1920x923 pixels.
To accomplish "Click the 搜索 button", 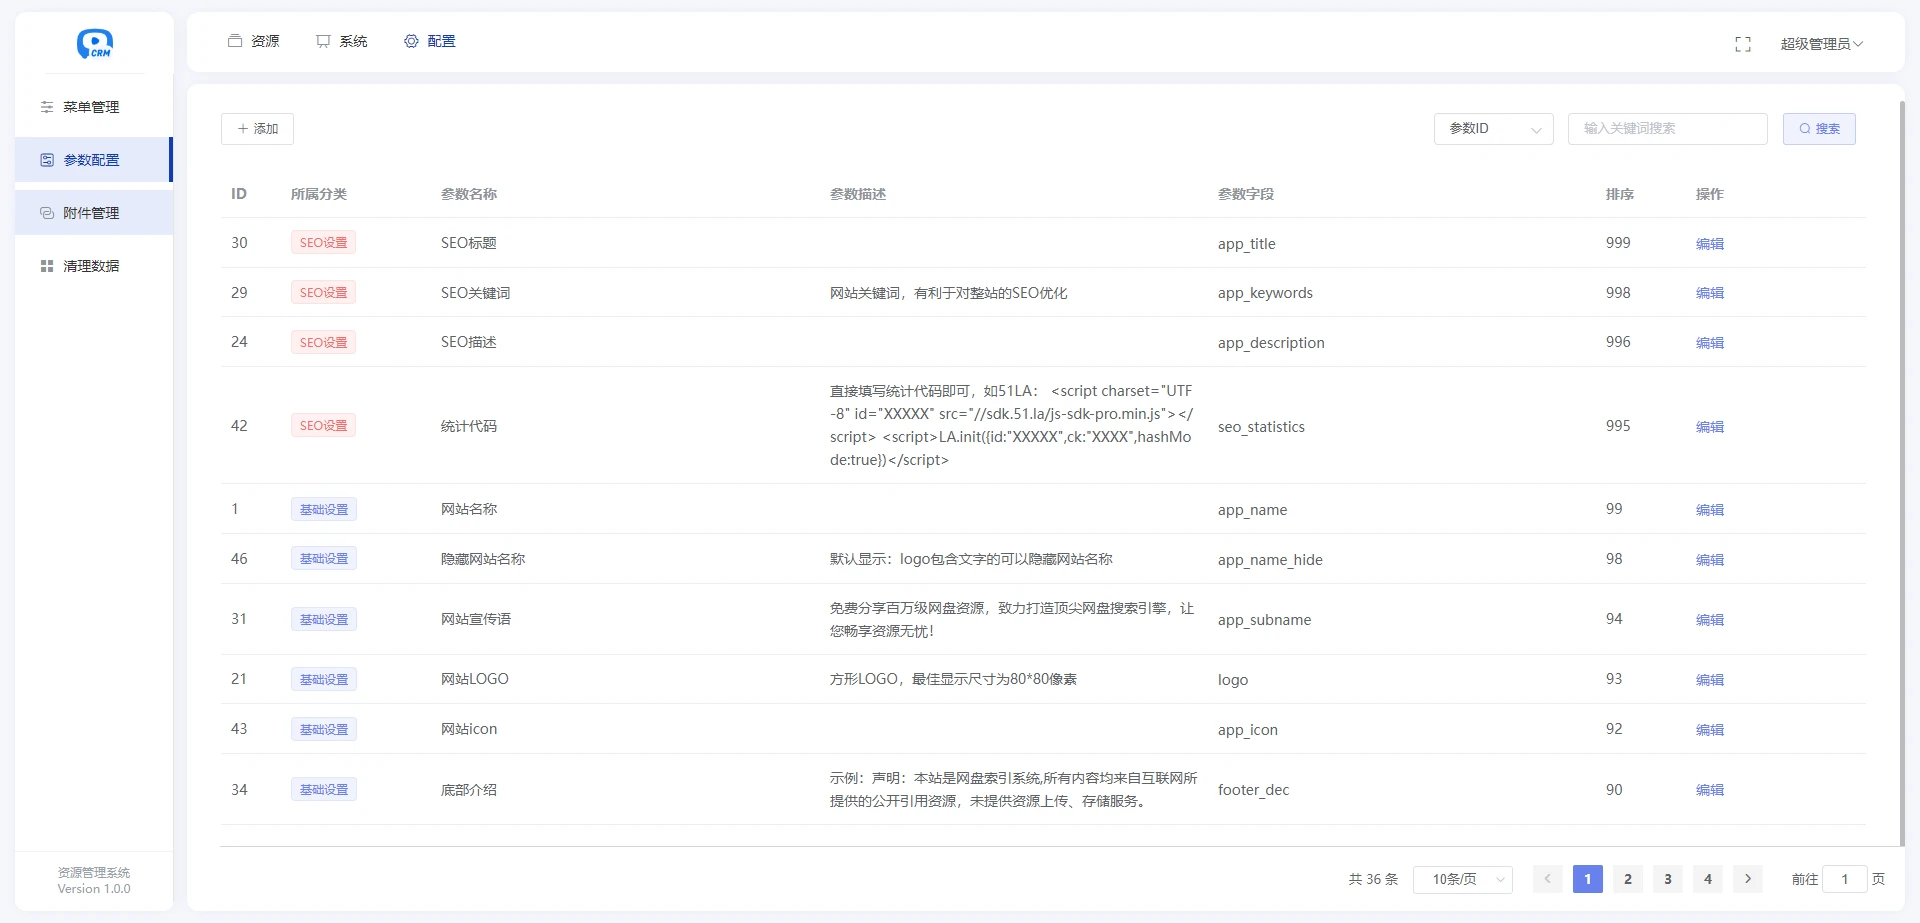I will point(1819,129).
